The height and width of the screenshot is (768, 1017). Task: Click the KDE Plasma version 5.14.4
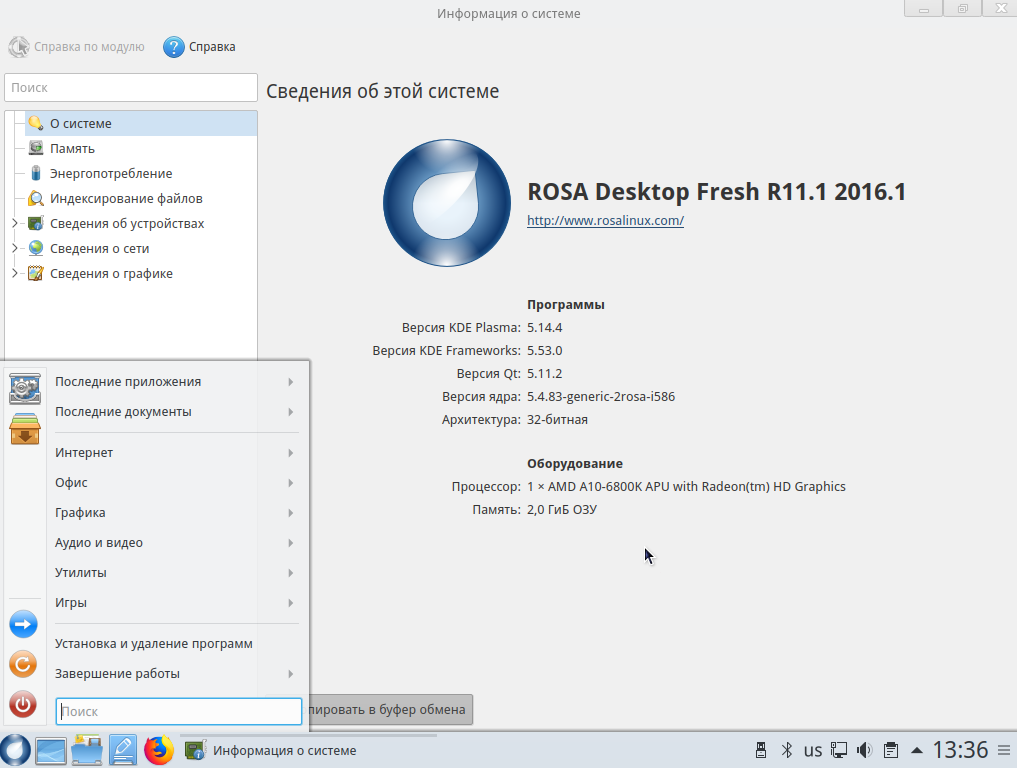coord(544,328)
